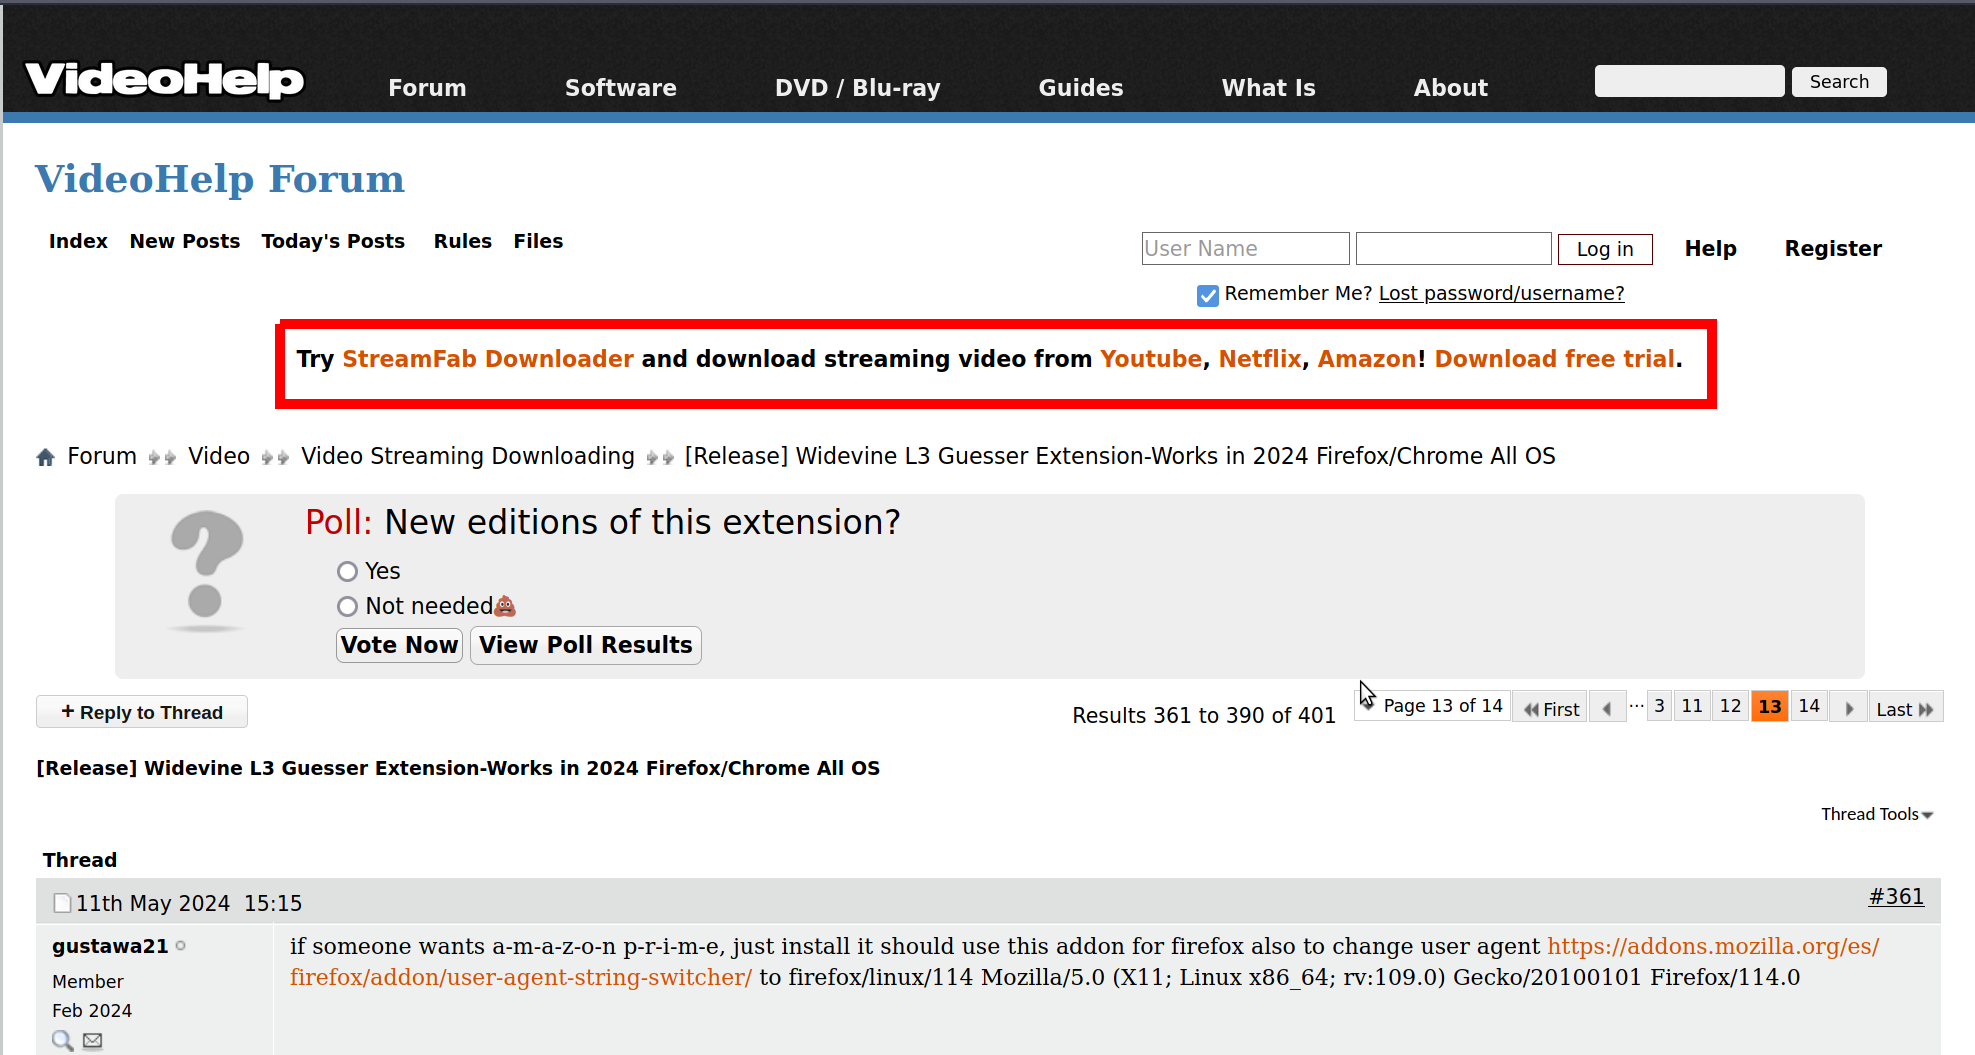The width and height of the screenshot is (1975, 1055).
Task: Click the Help link
Action: [1710, 249]
